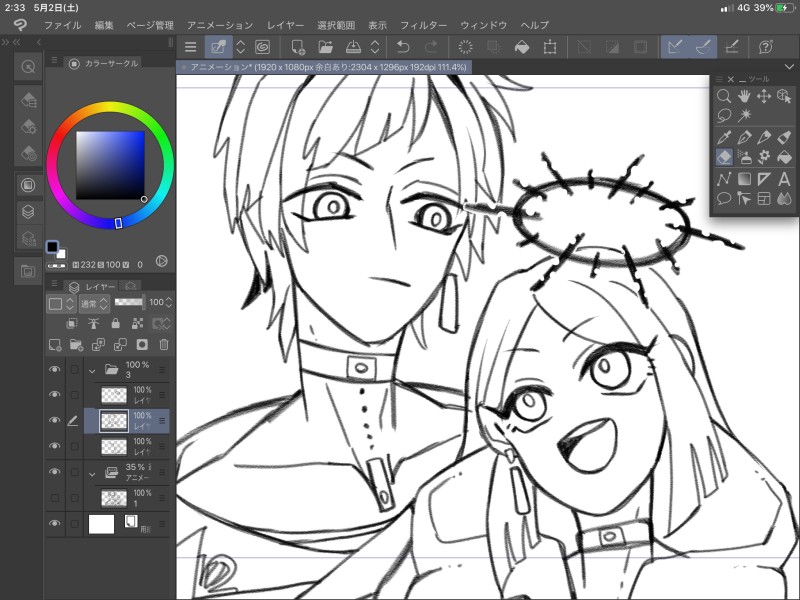The image size is (800, 600).
Task: Hide the 35% animation folder
Action: tap(55, 472)
